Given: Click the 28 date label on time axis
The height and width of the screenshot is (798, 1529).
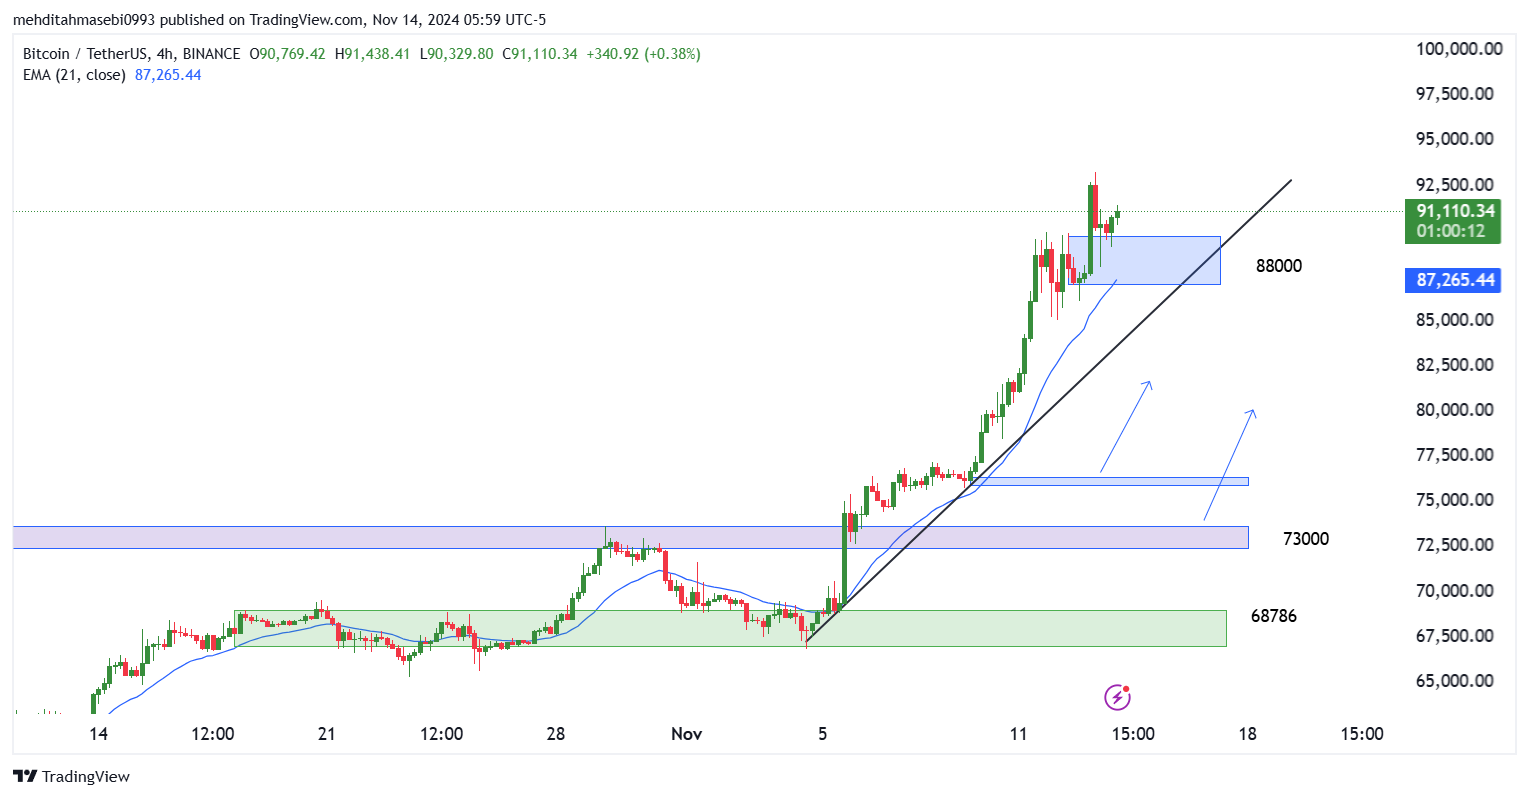Looking at the screenshot, I should coord(556,734).
